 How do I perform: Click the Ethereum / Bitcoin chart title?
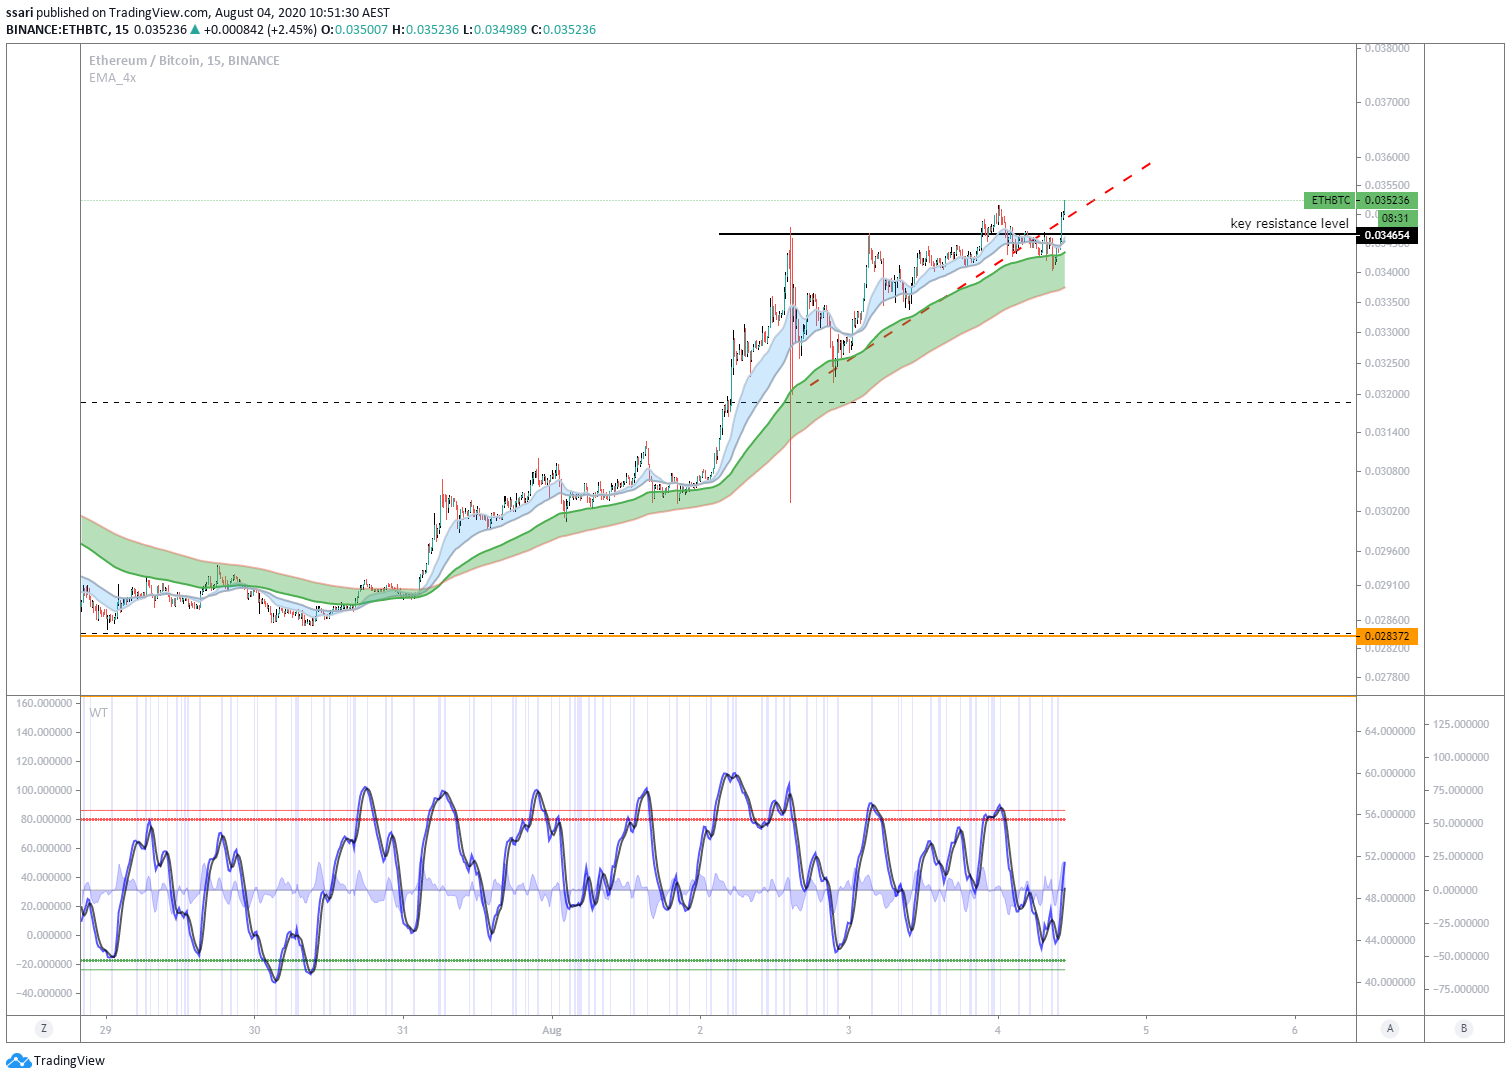184,61
